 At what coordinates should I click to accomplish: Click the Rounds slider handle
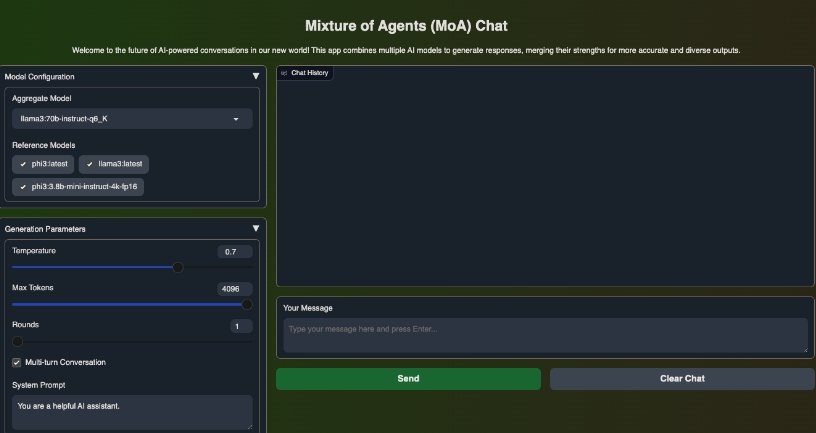[17, 341]
